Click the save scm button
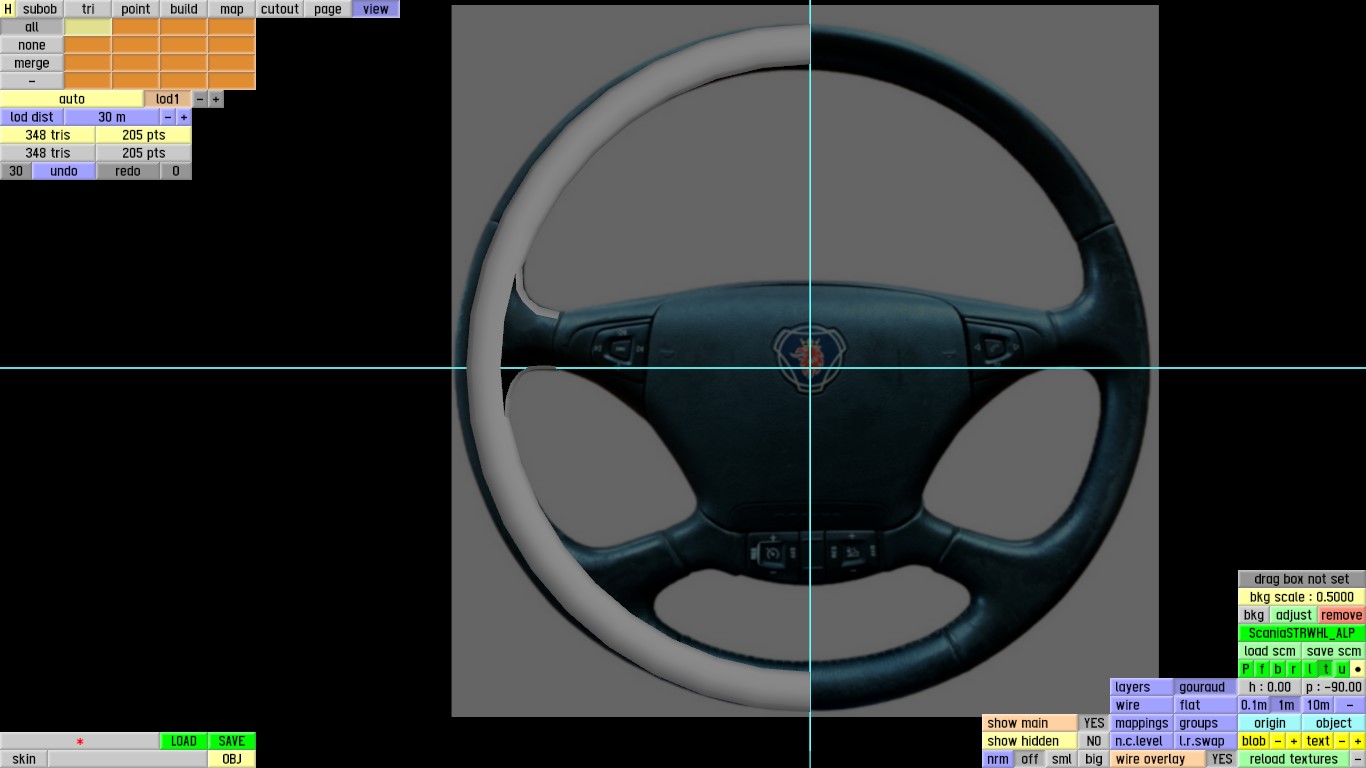Viewport: 1366px width, 768px height. (x=1334, y=651)
